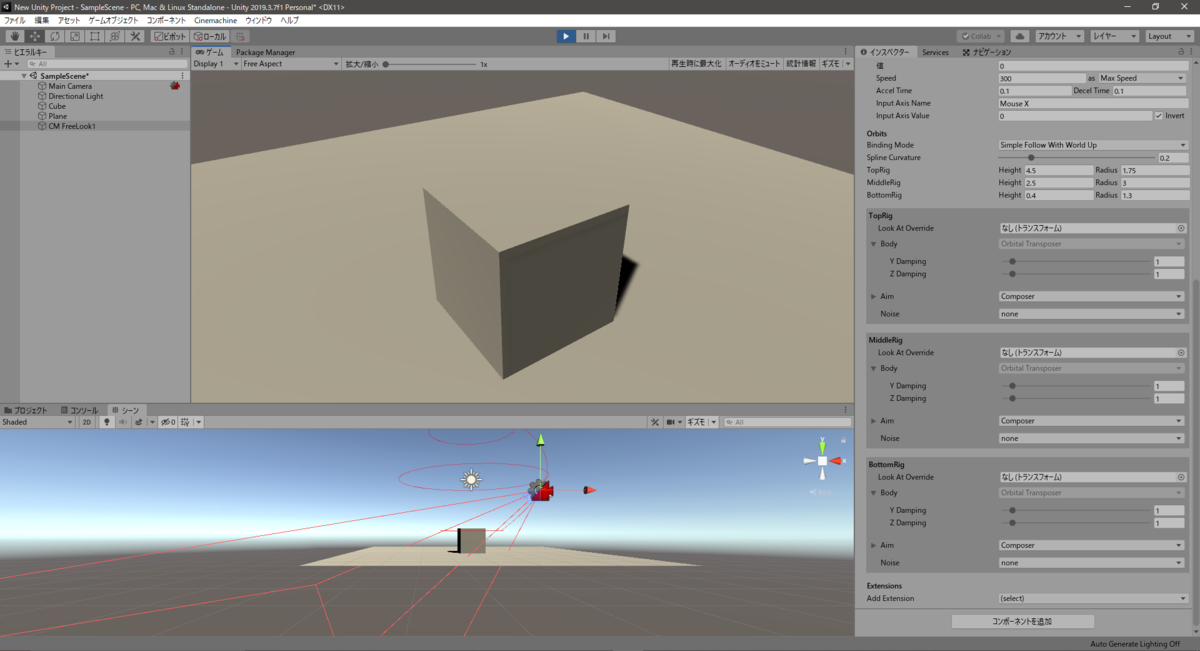Viewport: 1200px width, 651px height.
Task: Open the MiddleRig Noise dropdown
Action: [x=1092, y=439]
